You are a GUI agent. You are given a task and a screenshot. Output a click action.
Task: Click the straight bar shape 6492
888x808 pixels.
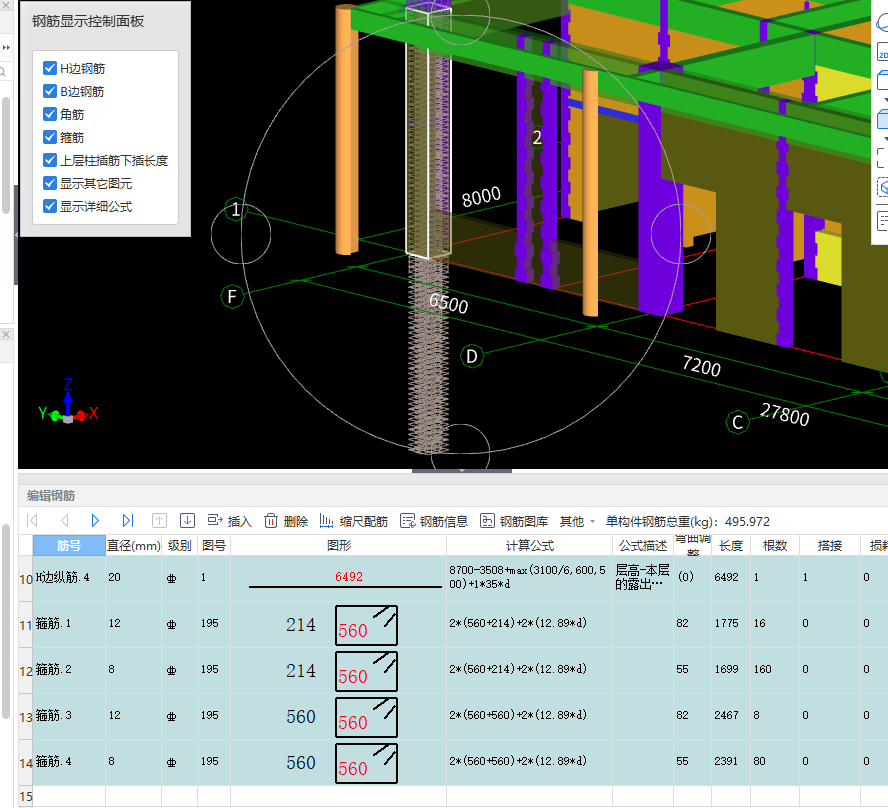point(345,580)
